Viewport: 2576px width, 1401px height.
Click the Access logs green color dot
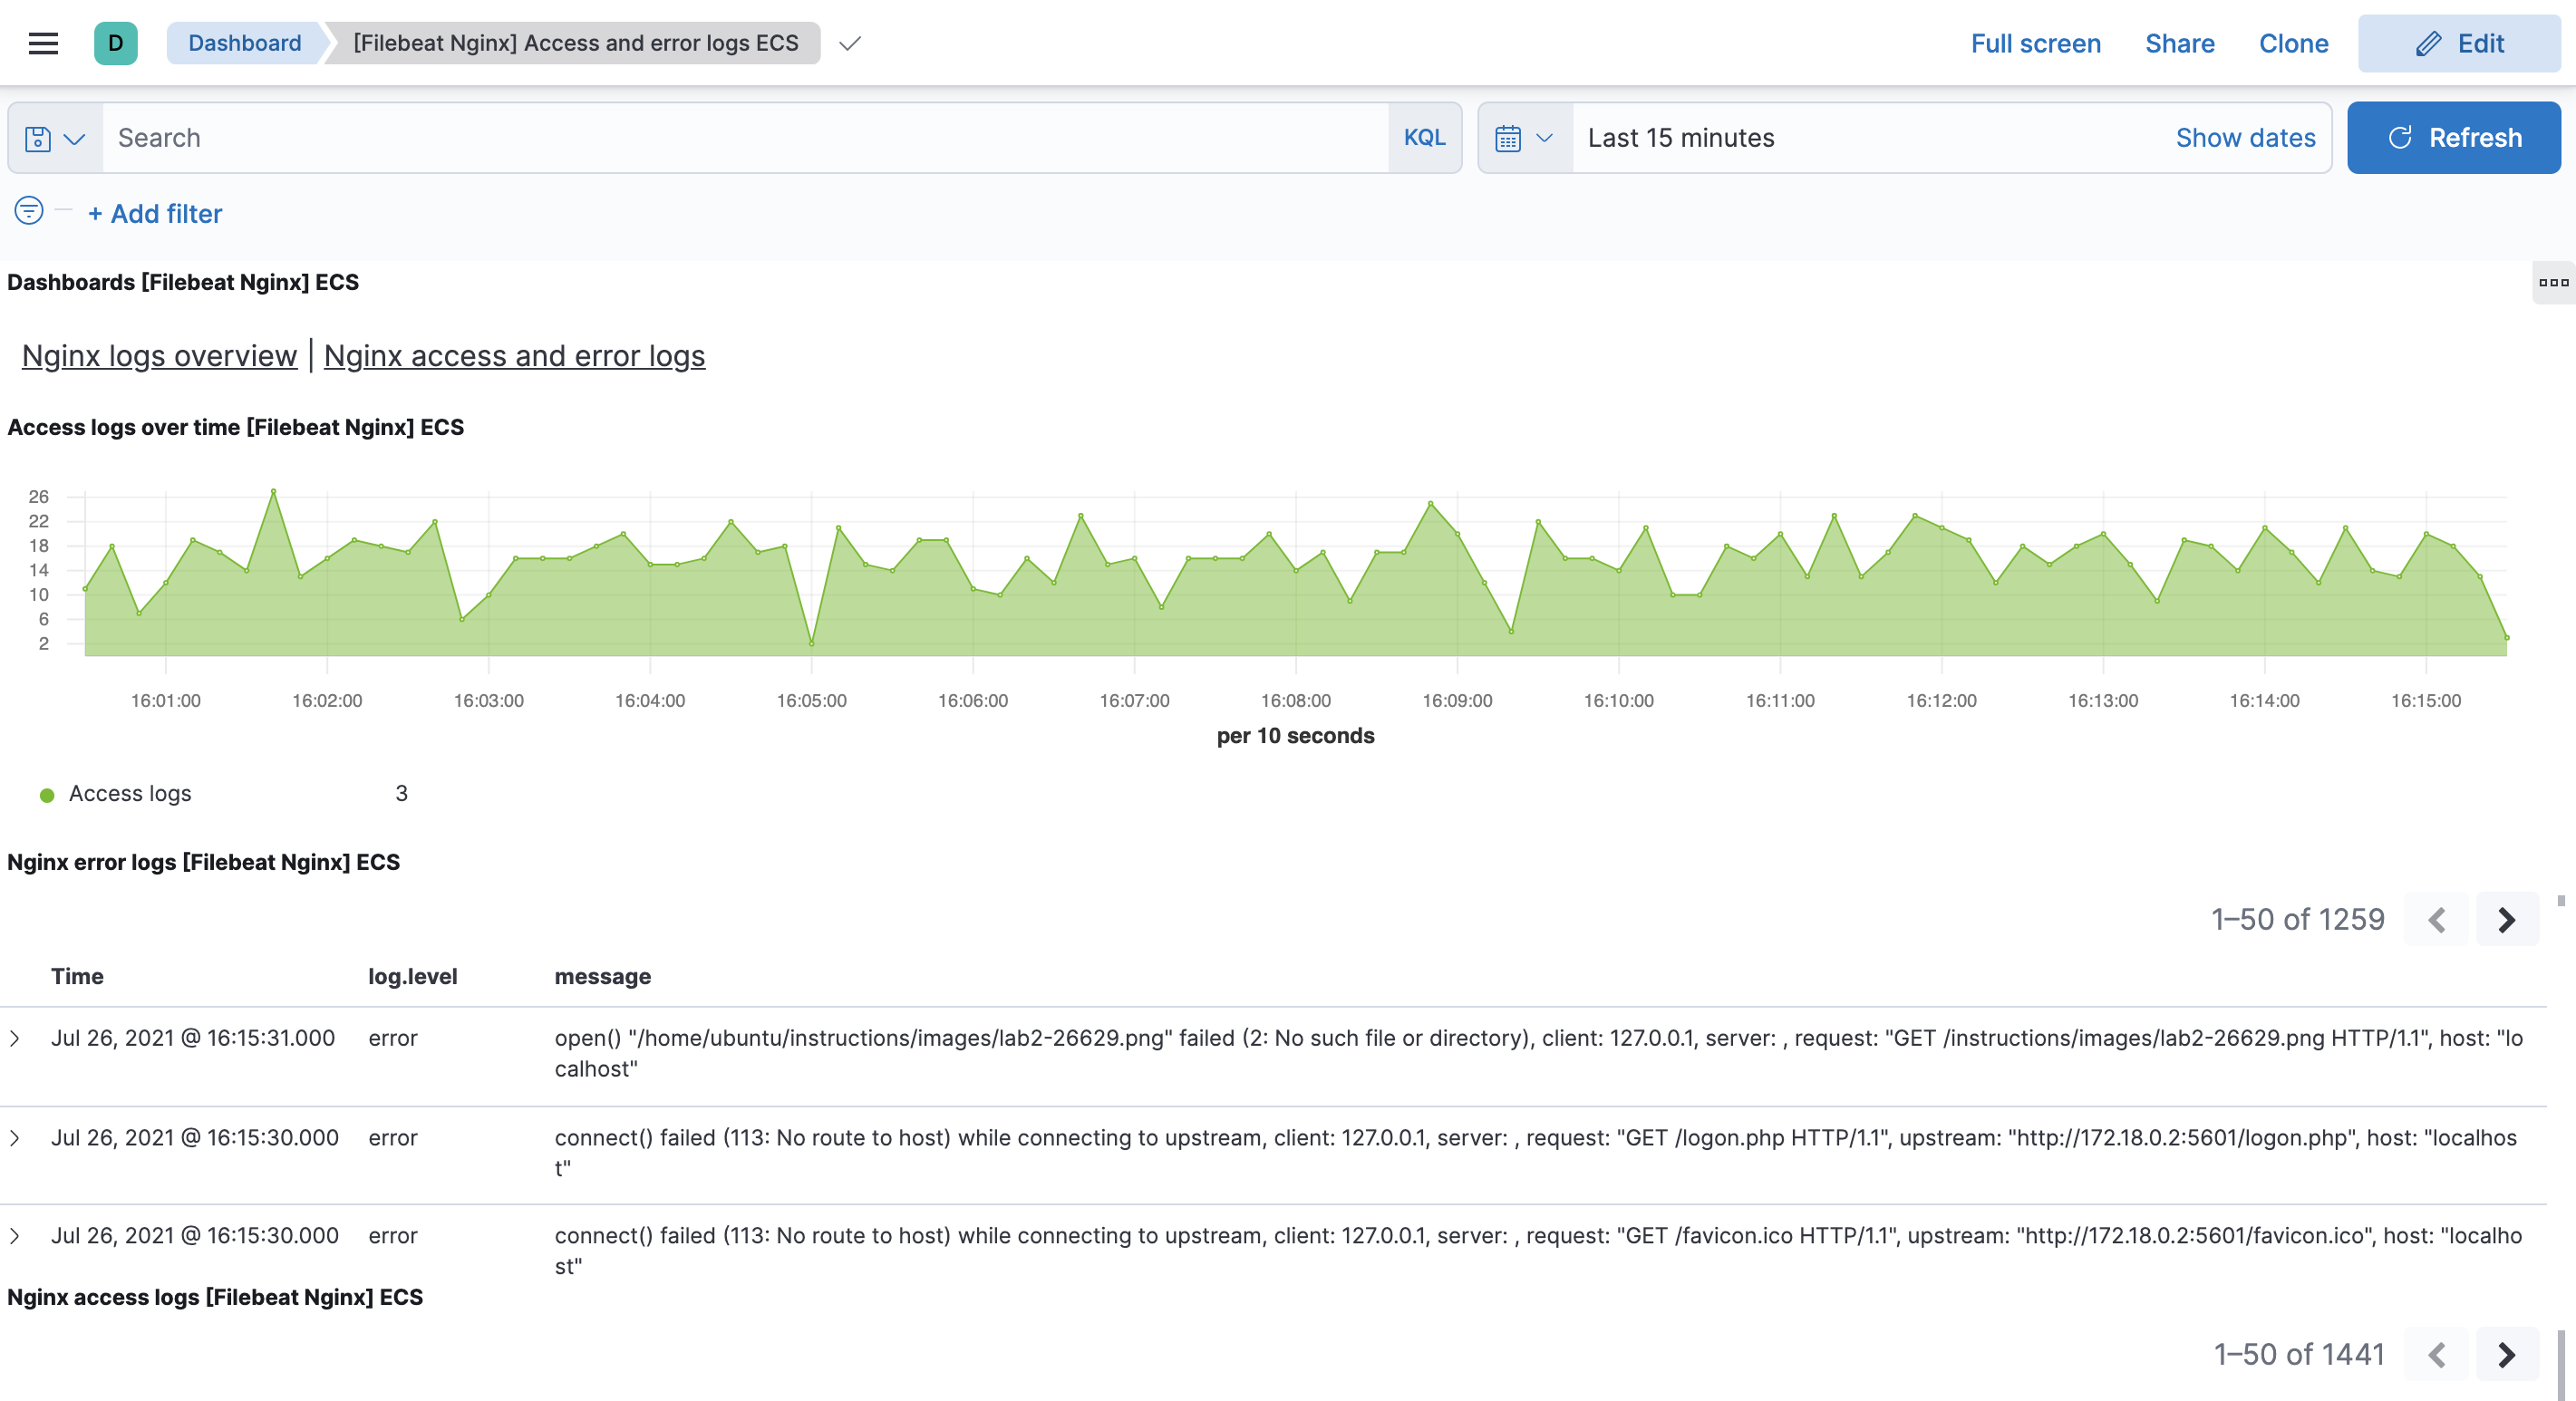point(47,795)
